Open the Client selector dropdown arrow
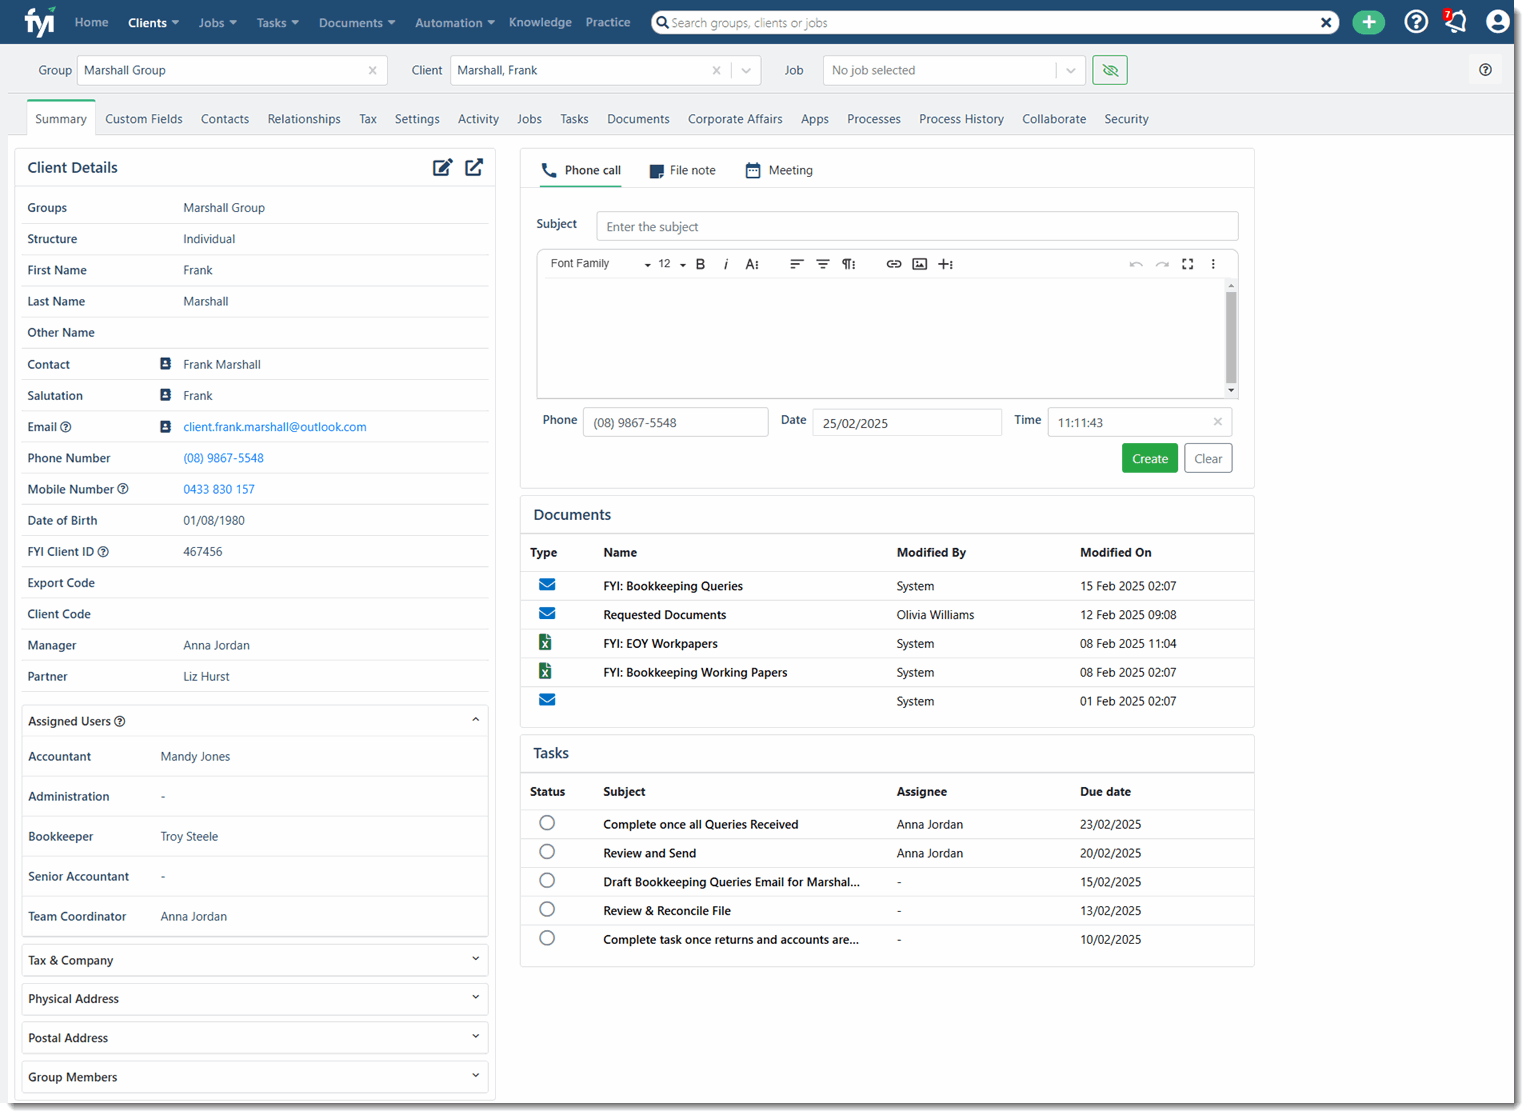 click(x=746, y=70)
